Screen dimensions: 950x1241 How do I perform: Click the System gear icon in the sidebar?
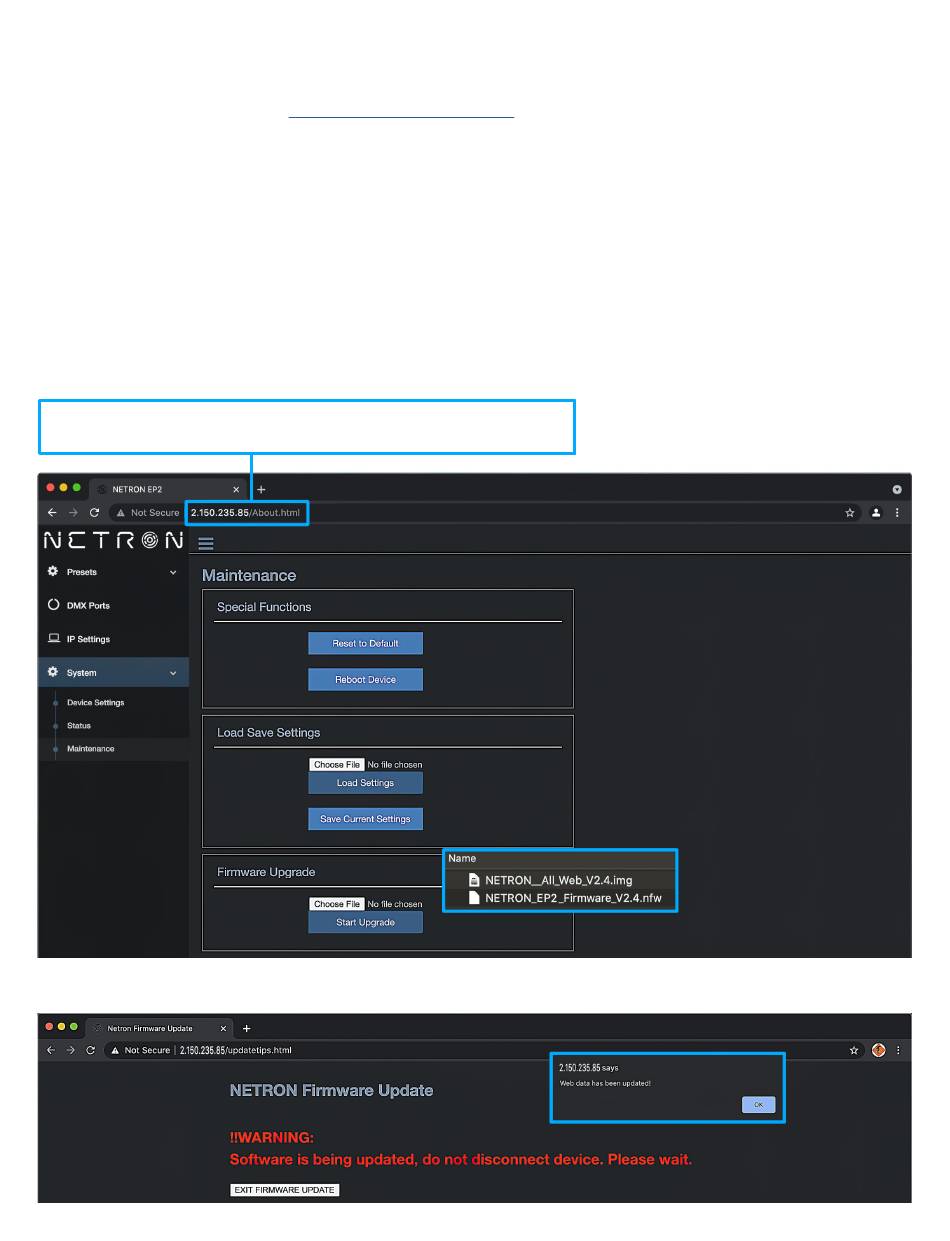pyautogui.click(x=53, y=672)
